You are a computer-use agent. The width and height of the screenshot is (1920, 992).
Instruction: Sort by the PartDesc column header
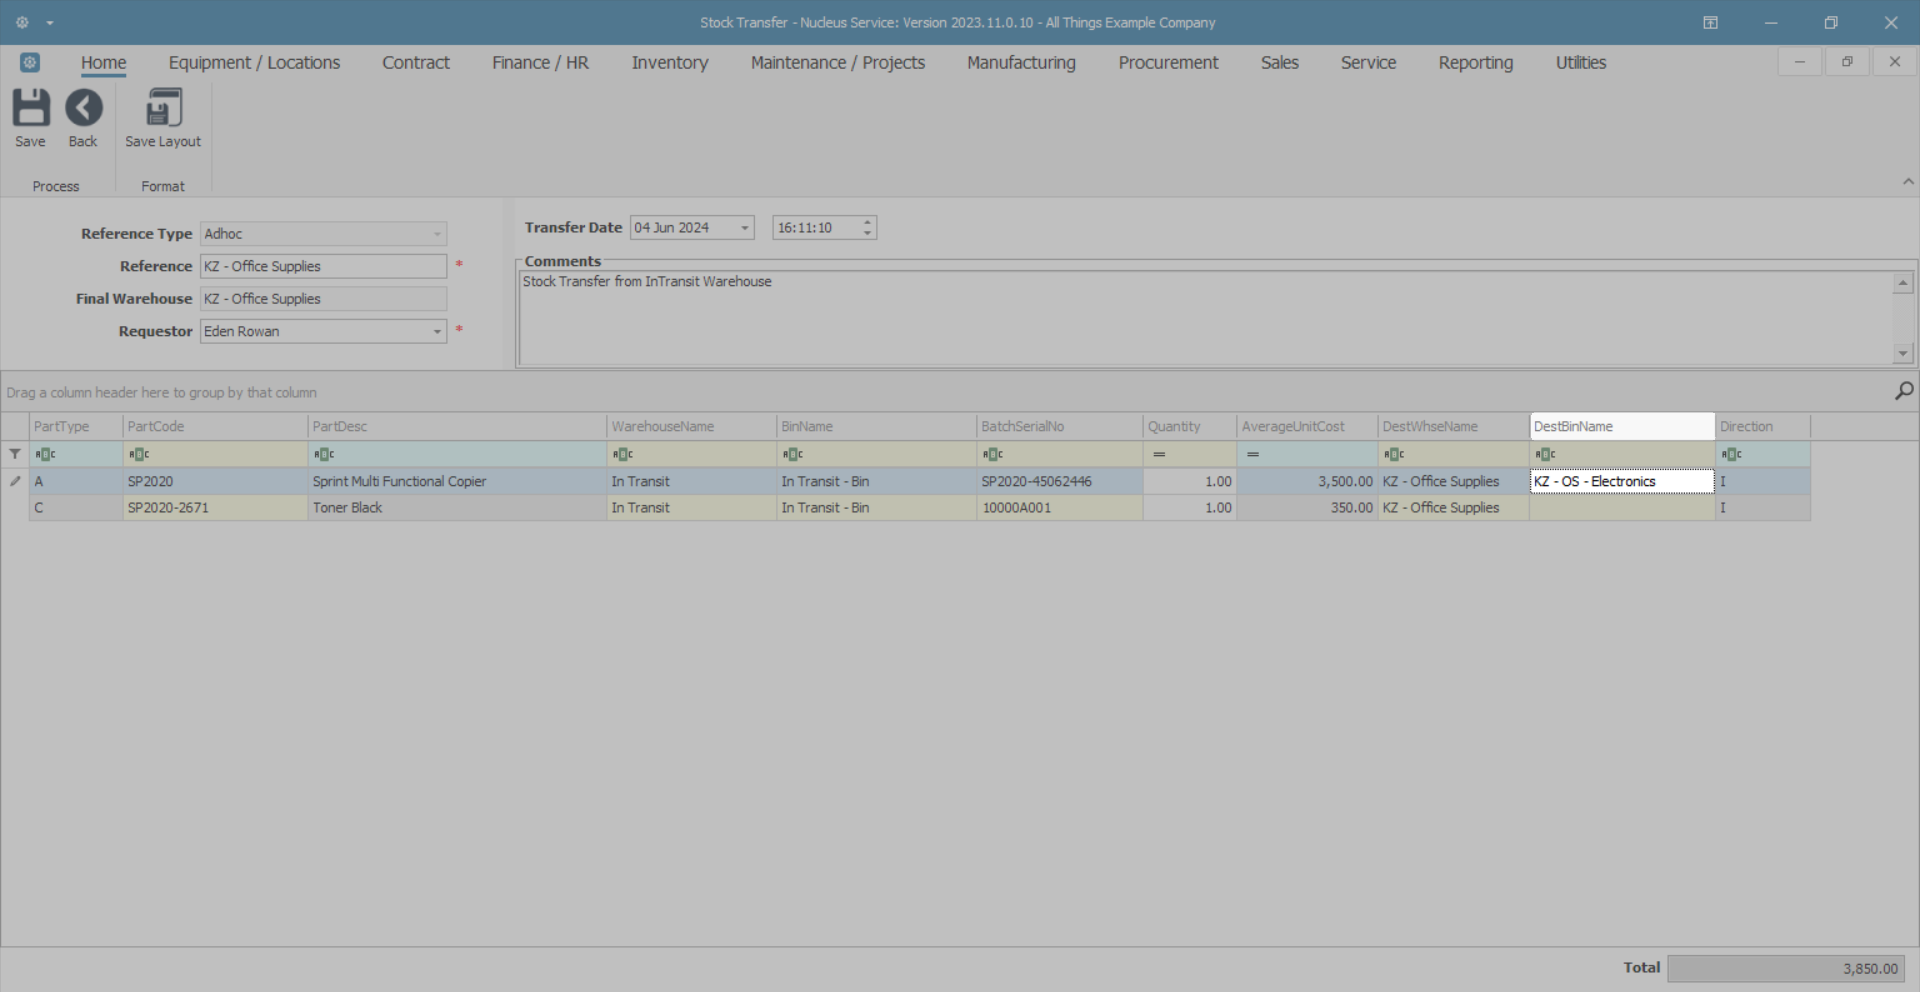457,426
